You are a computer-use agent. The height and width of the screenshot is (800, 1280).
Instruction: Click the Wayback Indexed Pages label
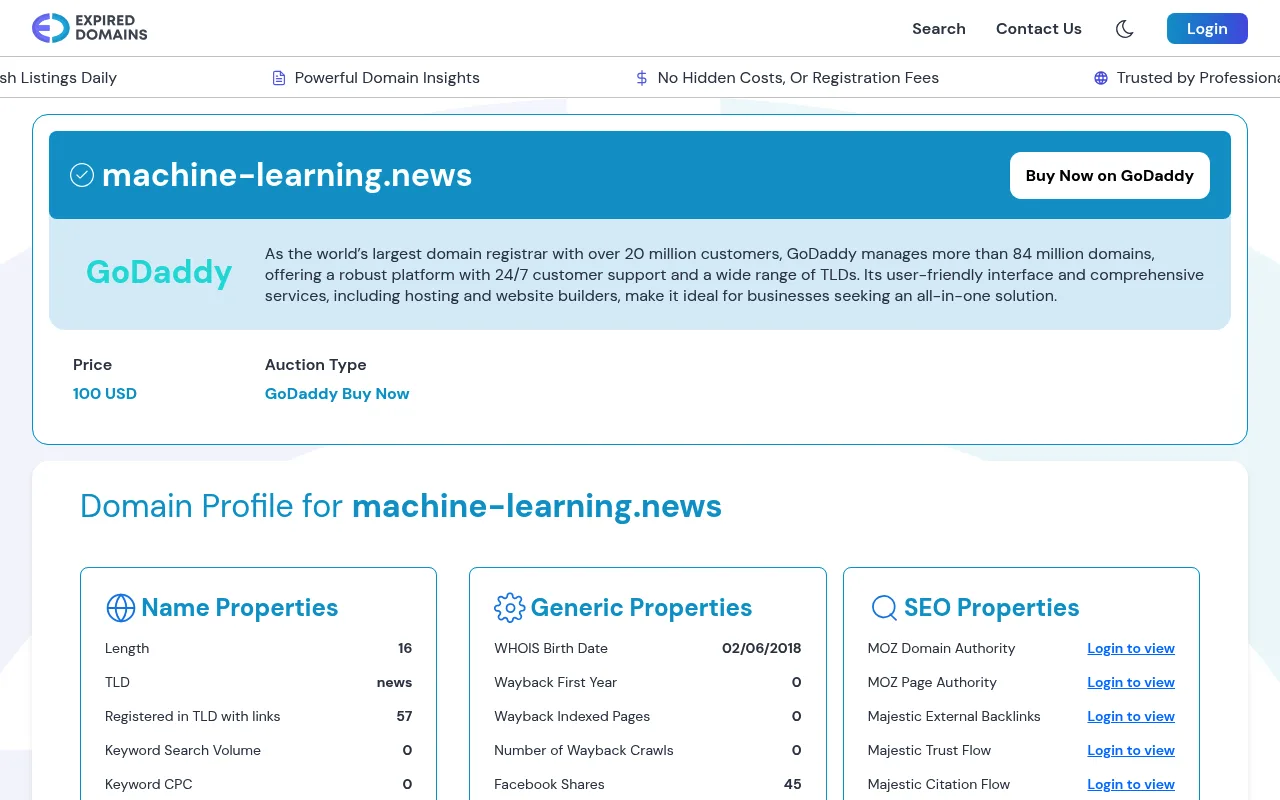[572, 716]
